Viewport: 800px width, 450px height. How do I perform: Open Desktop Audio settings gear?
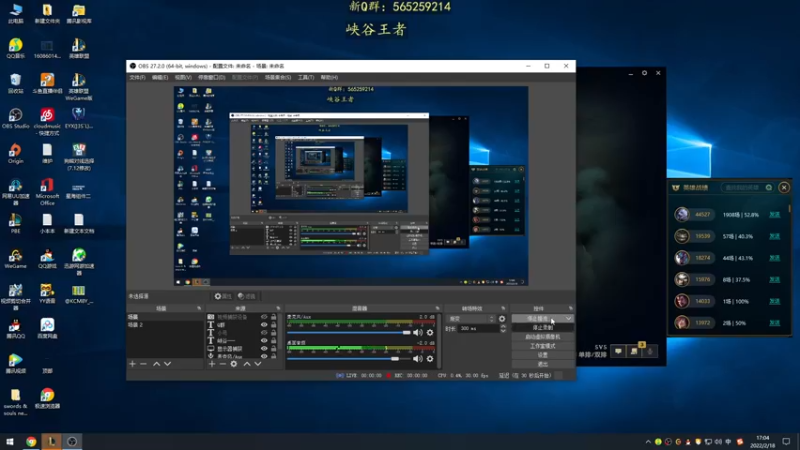click(430, 359)
